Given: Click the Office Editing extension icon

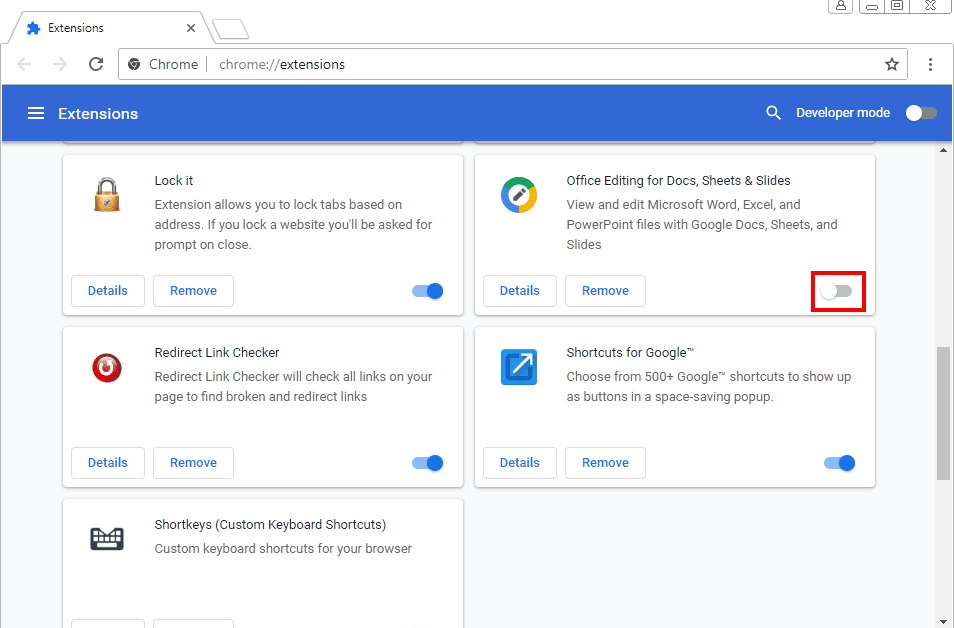Looking at the screenshot, I should 519,194.
